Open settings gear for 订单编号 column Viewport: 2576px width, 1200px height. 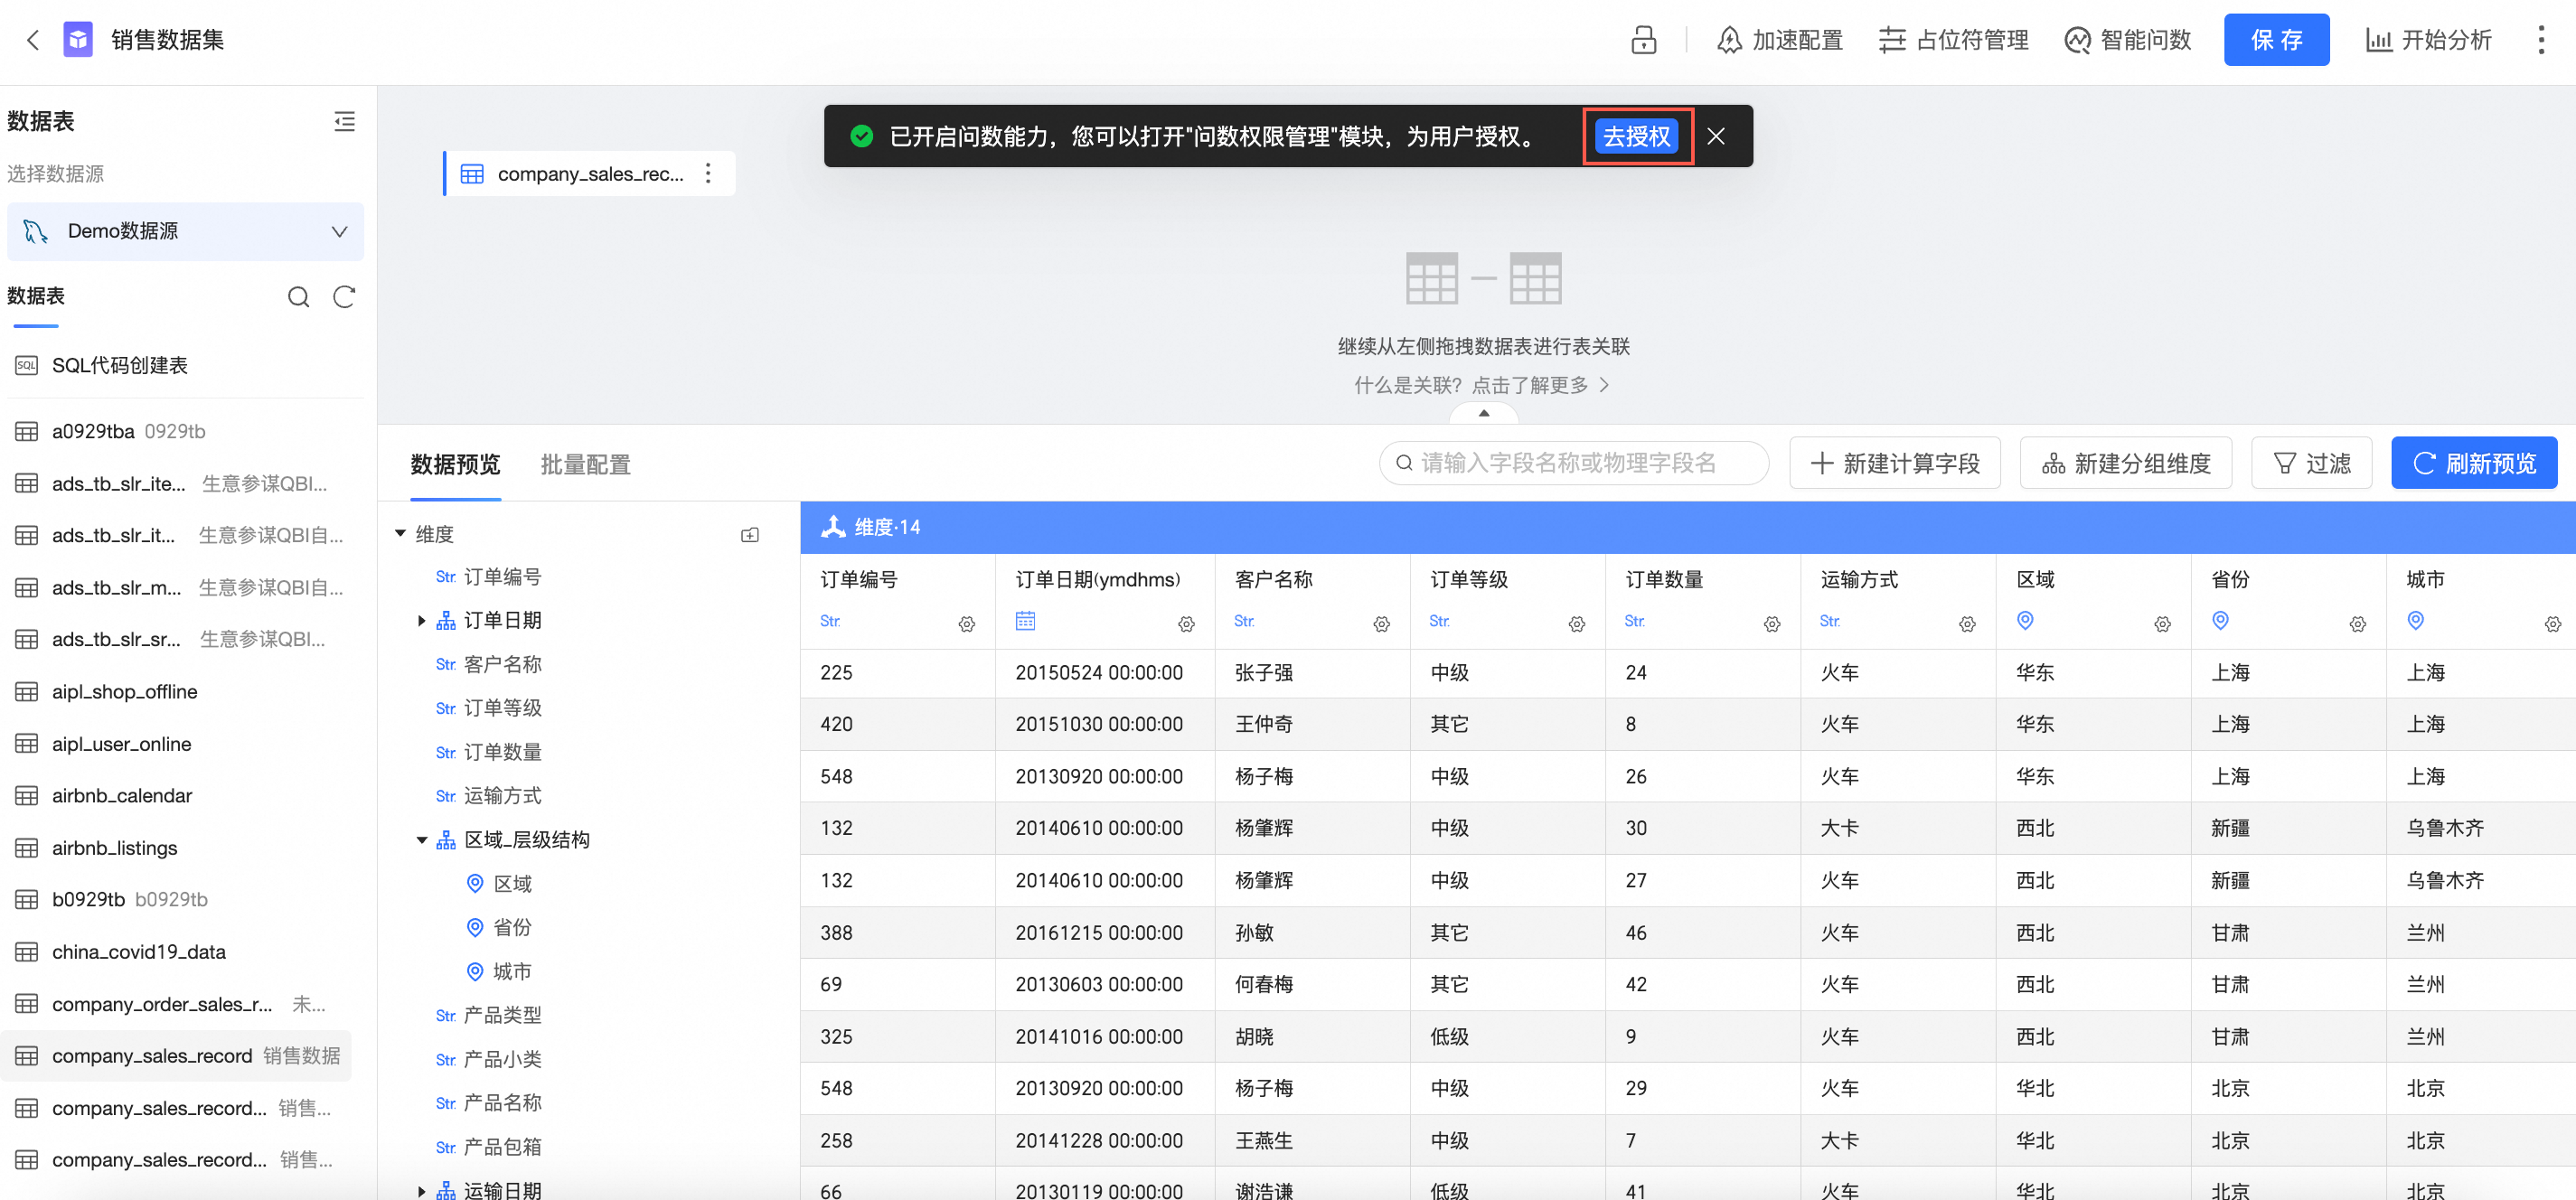966,624
